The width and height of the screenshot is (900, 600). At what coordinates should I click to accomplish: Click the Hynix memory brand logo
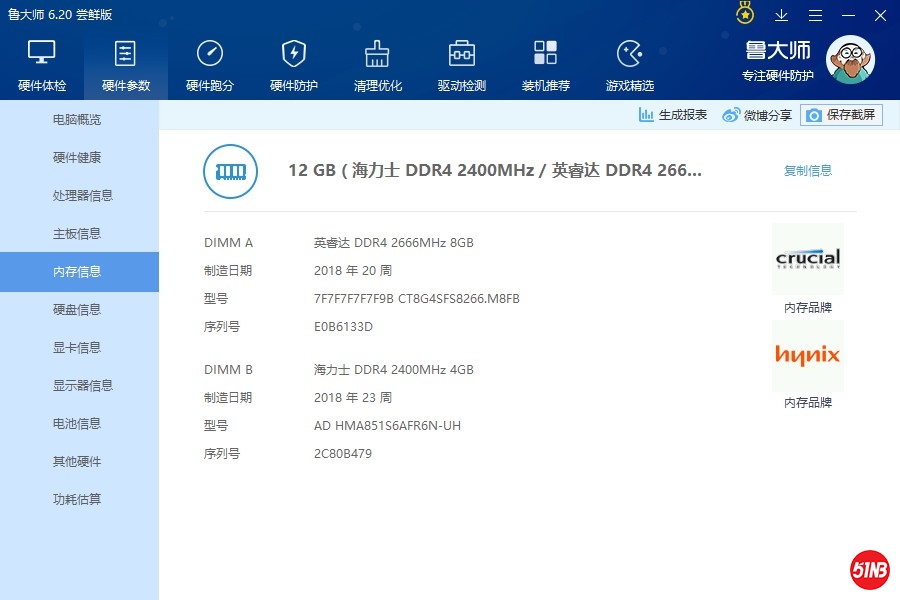tap(808, 355)
